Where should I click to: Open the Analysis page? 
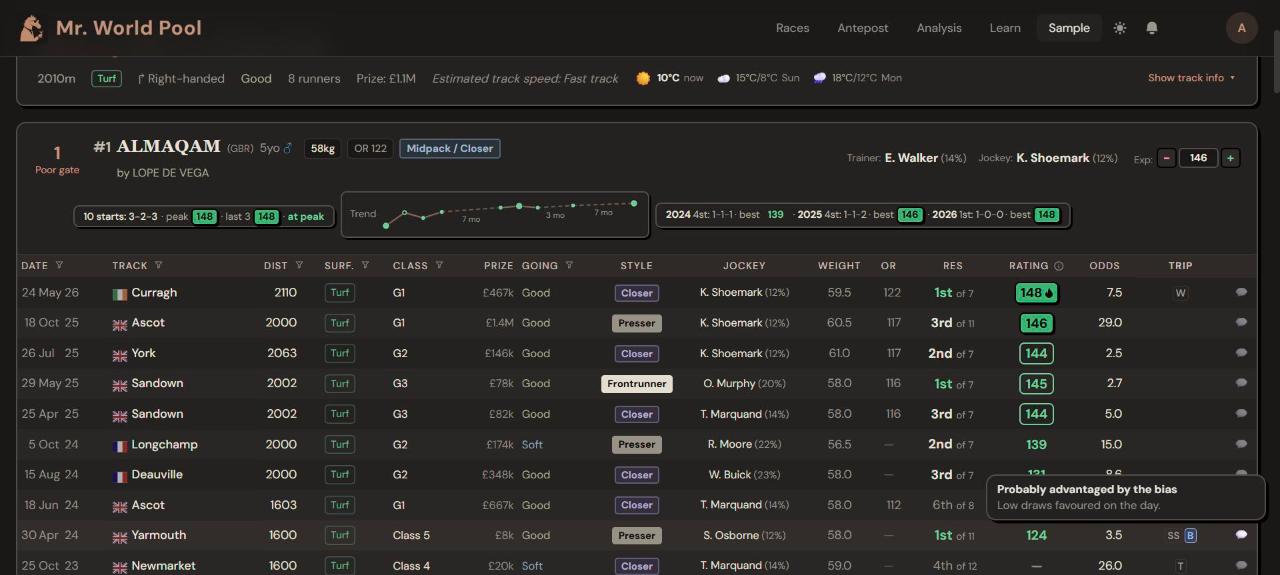(939, 28)
